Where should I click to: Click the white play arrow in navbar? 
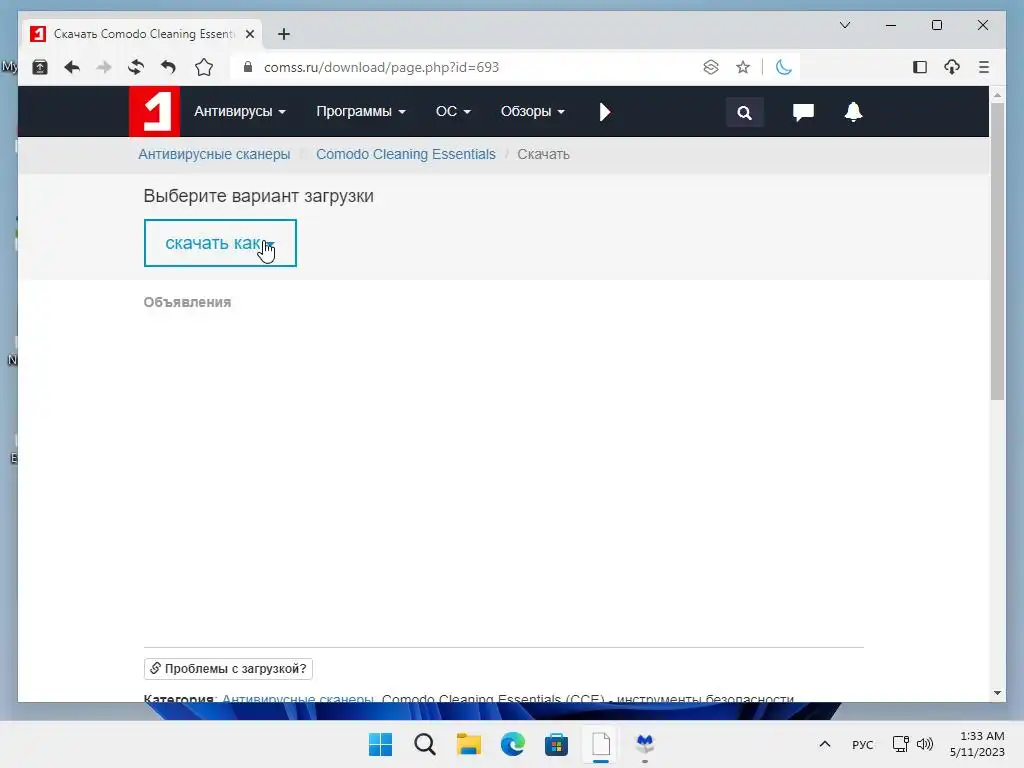605,112
